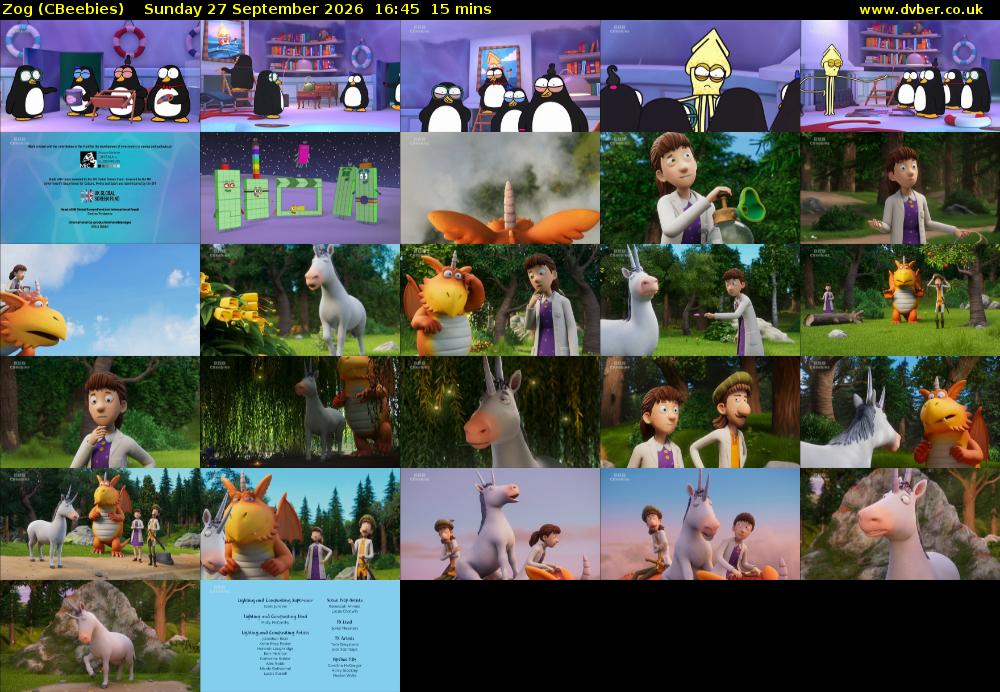Click the 15 mins duration text
Screen dimensions: 1000x692
click(x=460, y=9)
